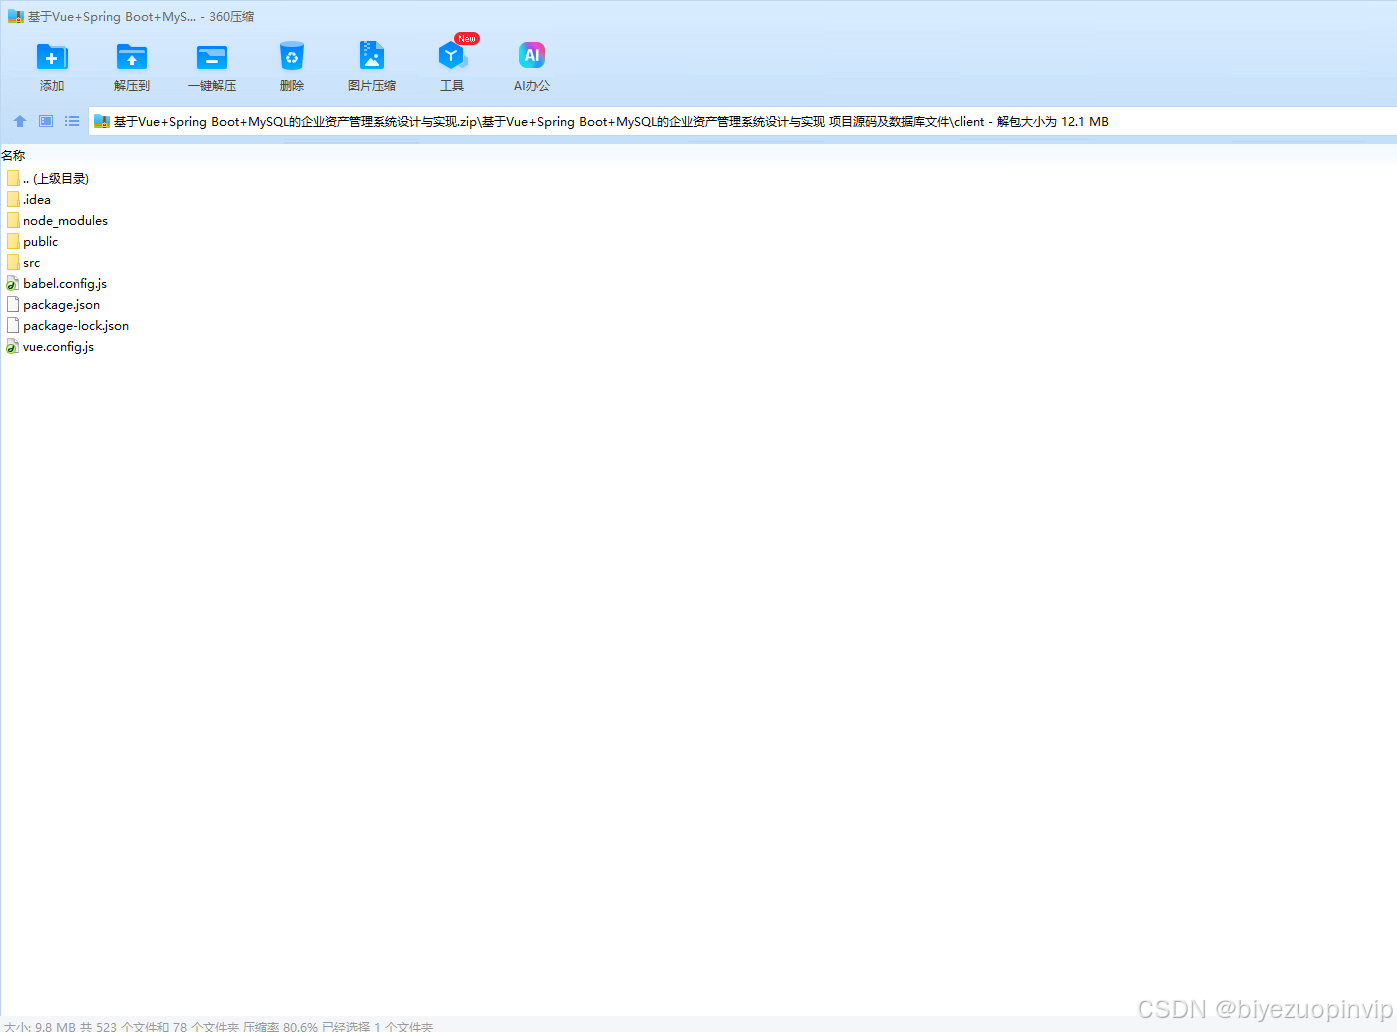The height and width of the screenshot is (1032, 1397).
Task: Click the node_modules folder icon
Action: [13, 220]
